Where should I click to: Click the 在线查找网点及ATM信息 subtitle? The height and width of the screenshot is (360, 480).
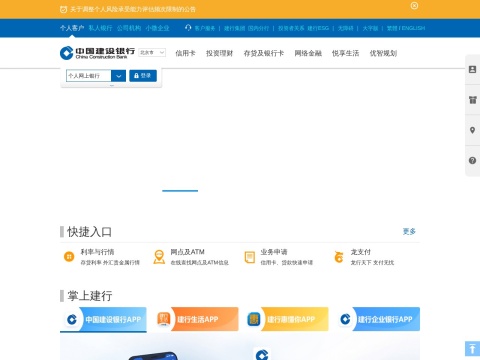[x=200, y=263]
